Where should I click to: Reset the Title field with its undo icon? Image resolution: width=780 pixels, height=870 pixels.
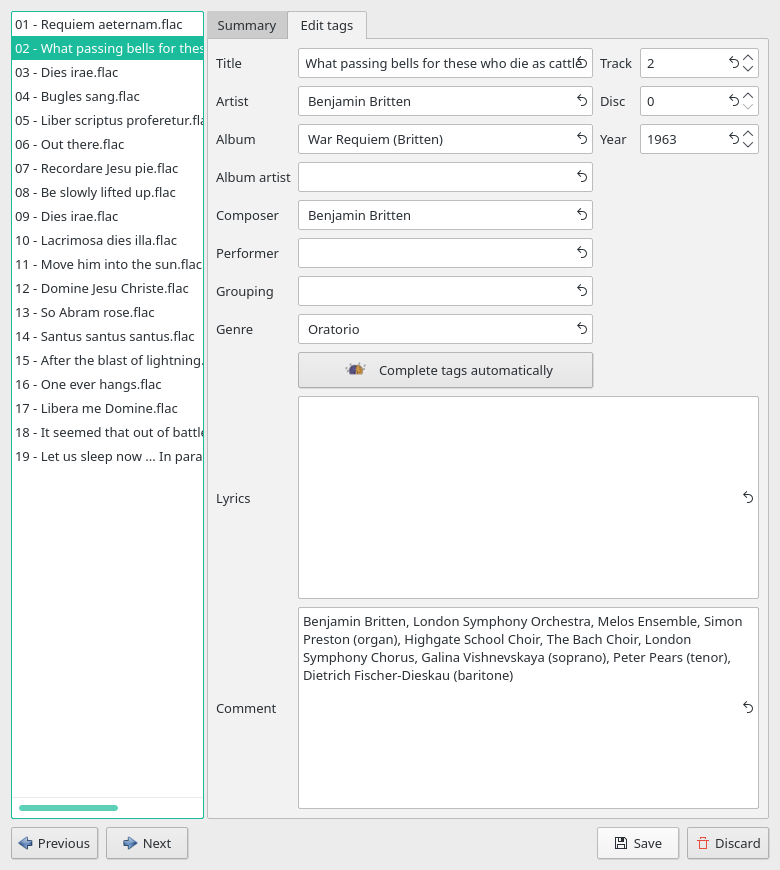pyautogui.click(x=582, y=63)
